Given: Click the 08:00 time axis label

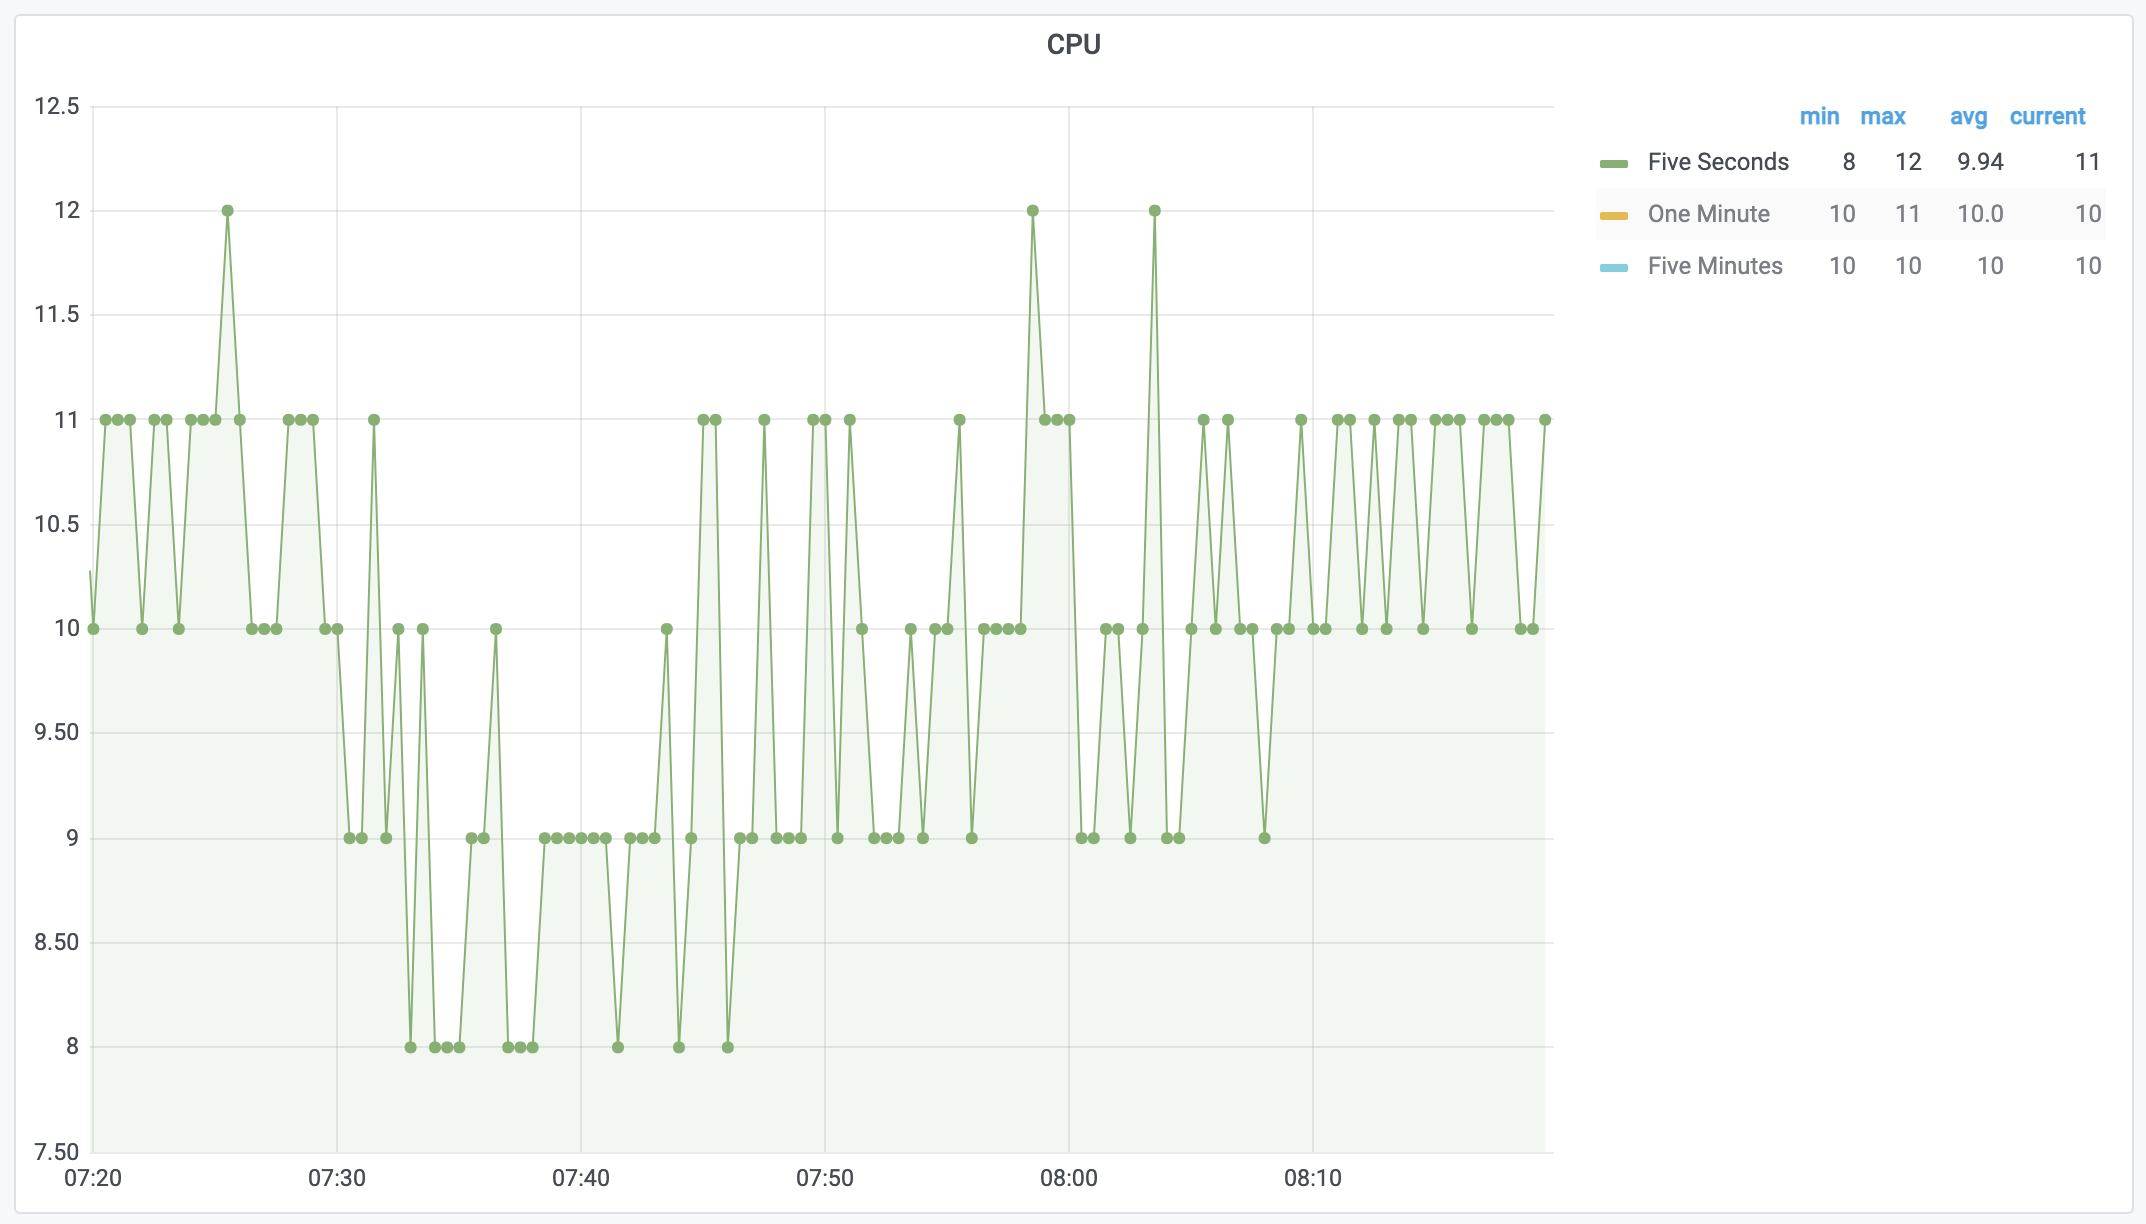Looking at the screenshot, I should click(x=1069, y=1178).
